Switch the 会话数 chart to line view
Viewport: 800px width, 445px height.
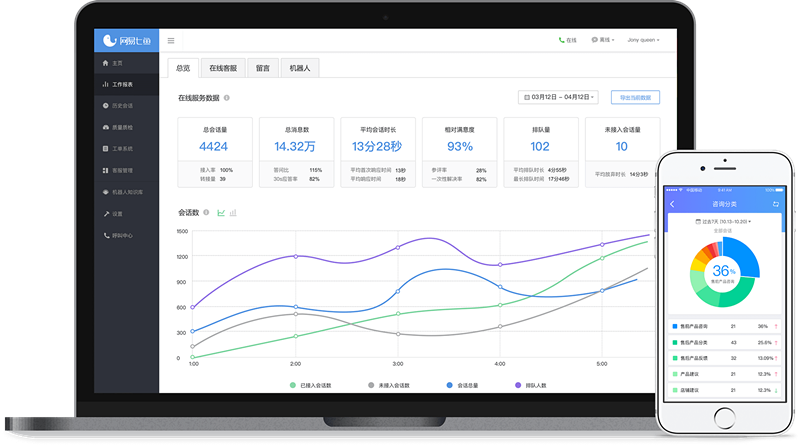point(221,212)
